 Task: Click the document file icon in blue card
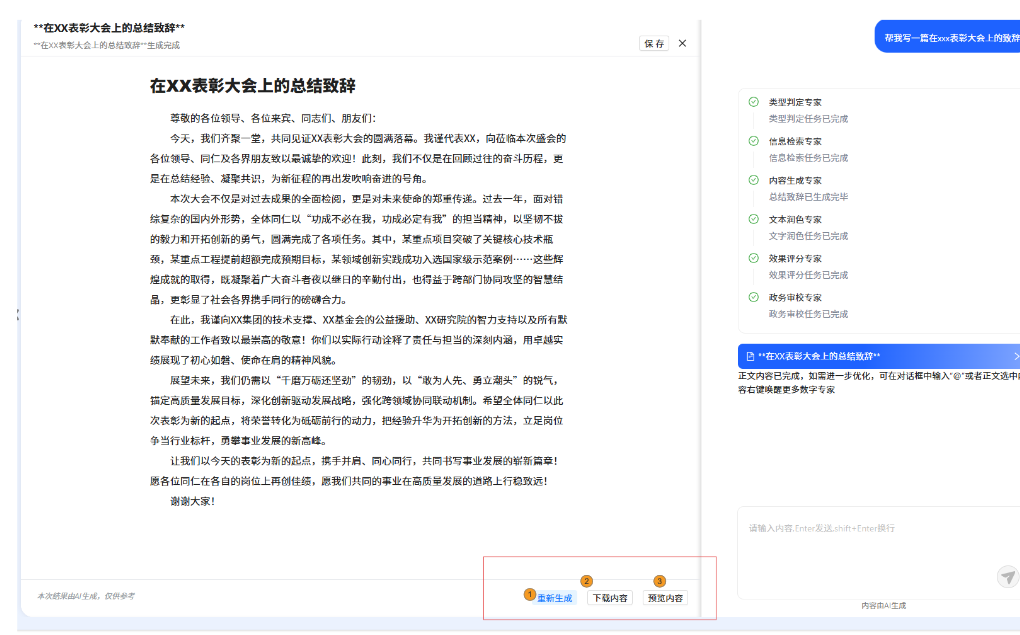(749, 356)
